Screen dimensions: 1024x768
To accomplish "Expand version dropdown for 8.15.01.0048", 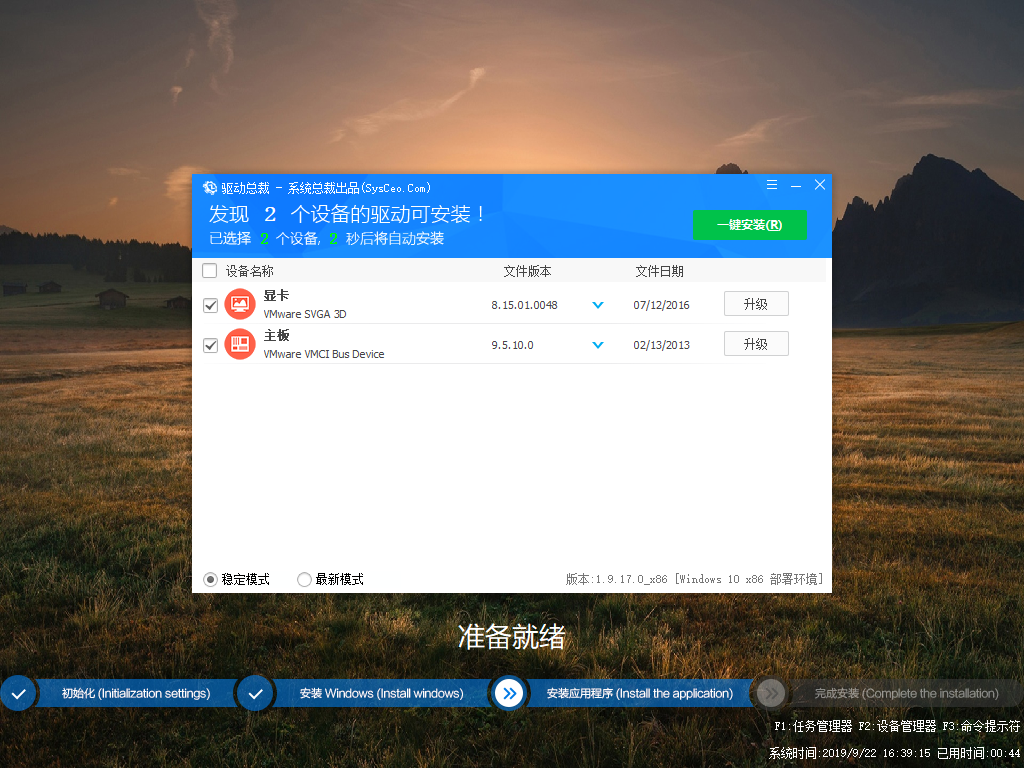I will (x=598, y=305).
